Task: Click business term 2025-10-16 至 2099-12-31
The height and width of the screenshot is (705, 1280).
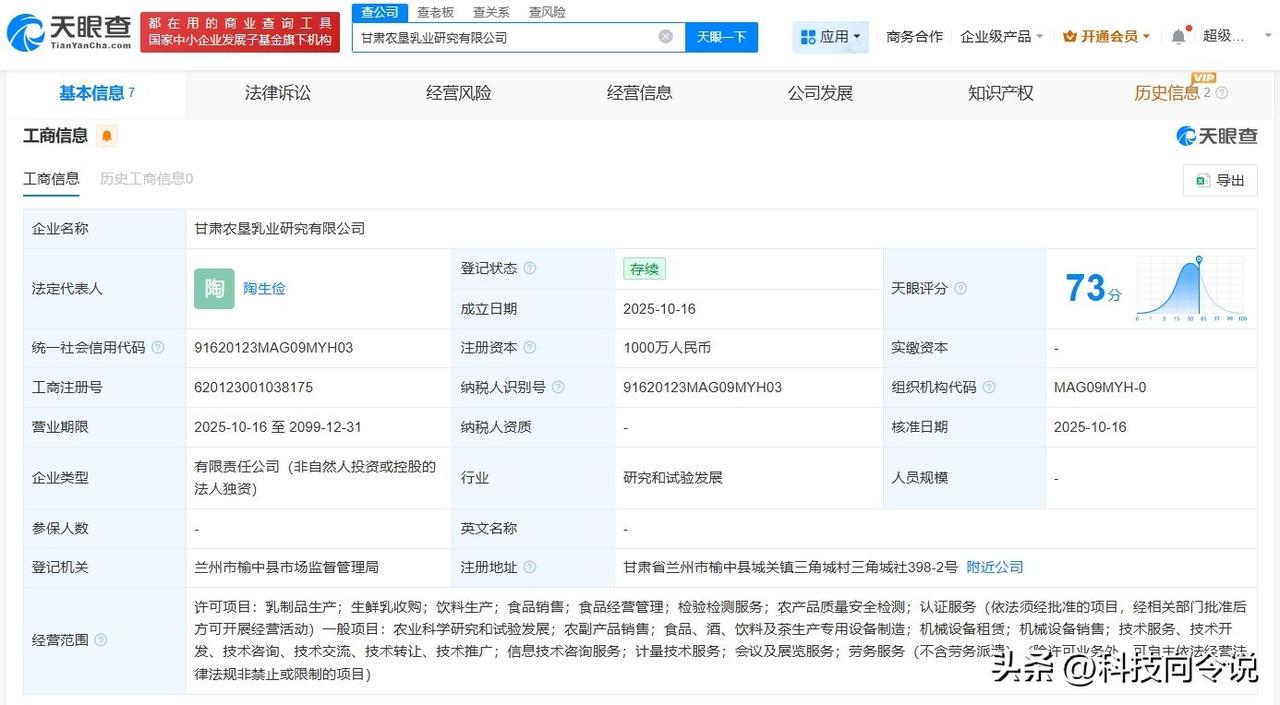Action: coord(278,427)
